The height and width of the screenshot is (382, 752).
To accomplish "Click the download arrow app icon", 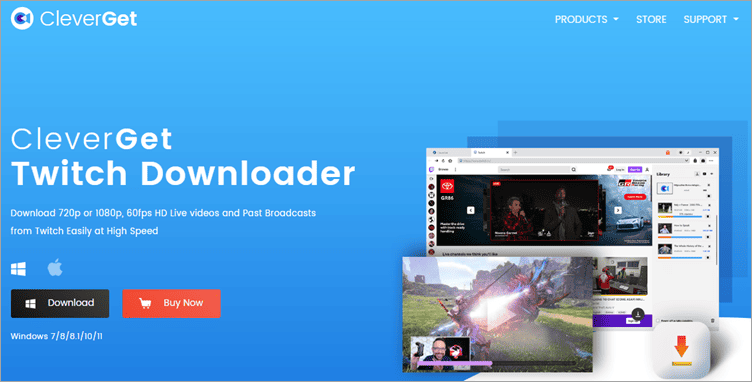I will pos(681,351).
